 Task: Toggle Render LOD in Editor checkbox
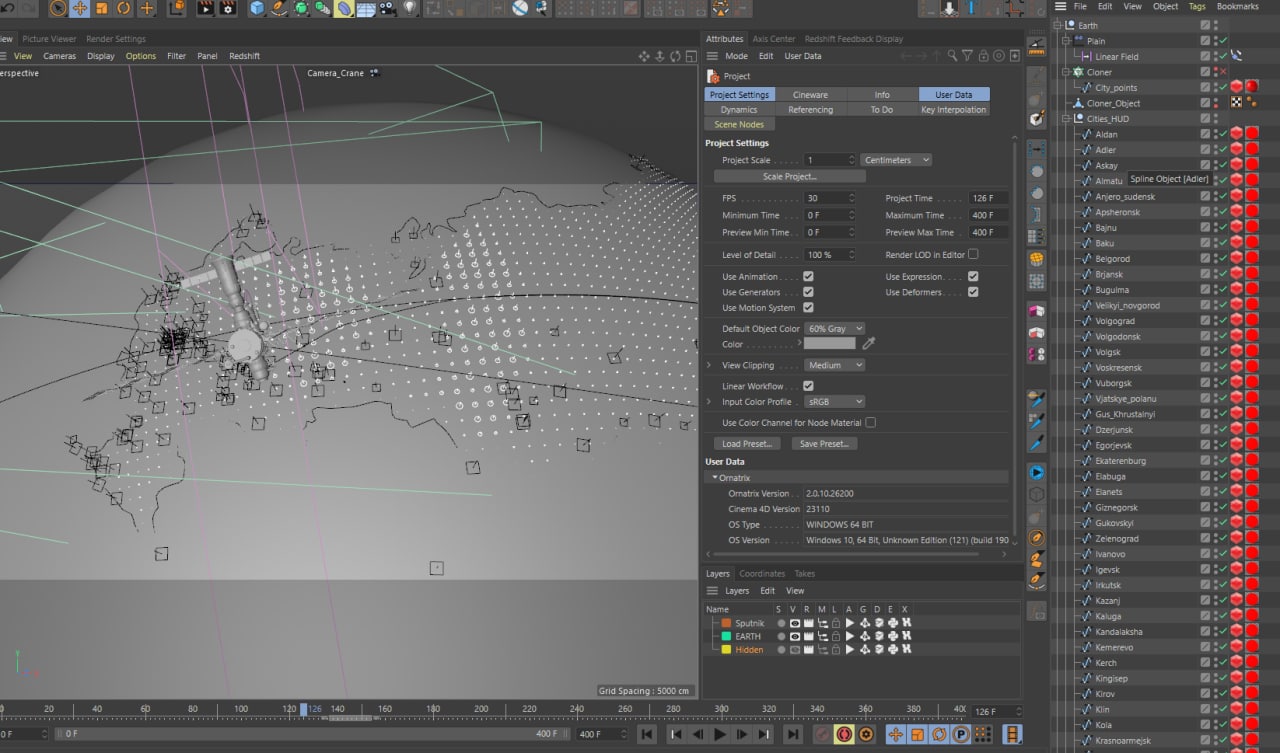point(973,255)
